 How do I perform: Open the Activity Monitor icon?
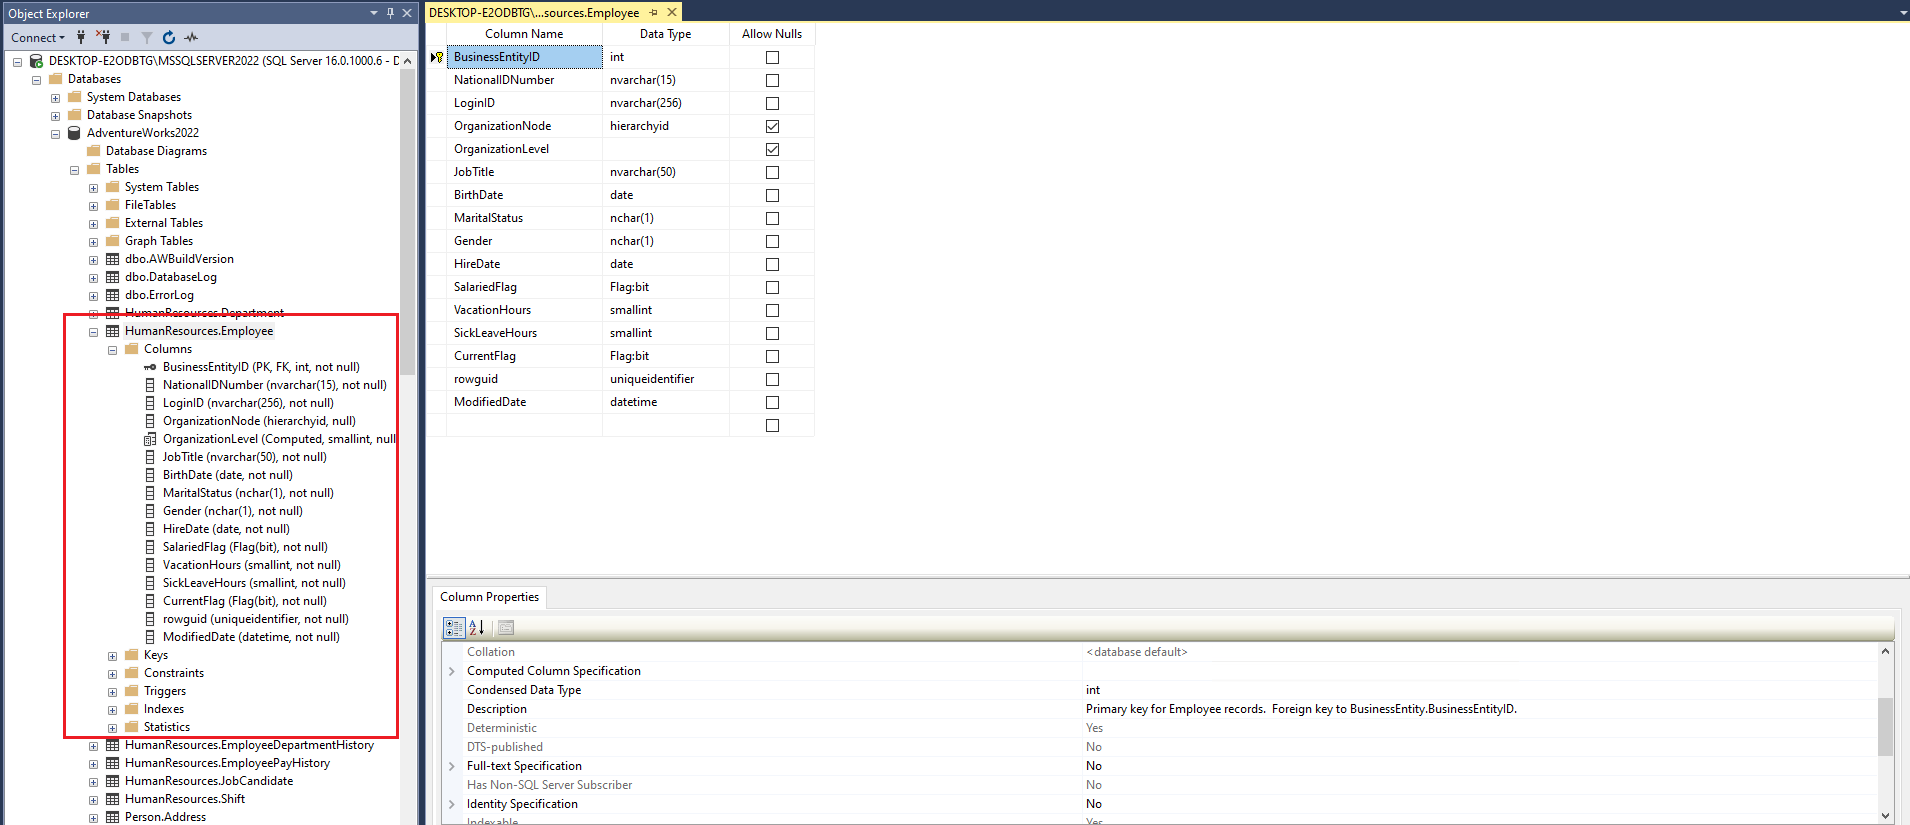click(191, 37)
